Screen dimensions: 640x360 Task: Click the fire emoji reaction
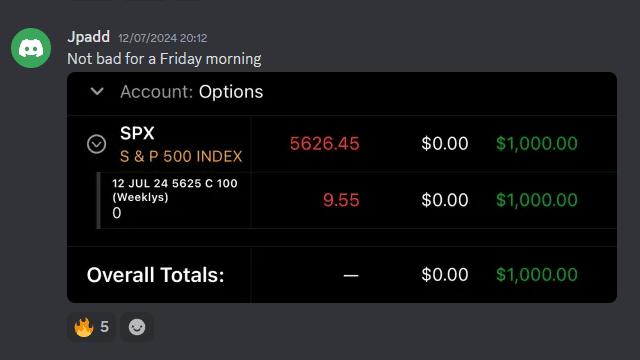pyautogui.click(x=91, y=327)
